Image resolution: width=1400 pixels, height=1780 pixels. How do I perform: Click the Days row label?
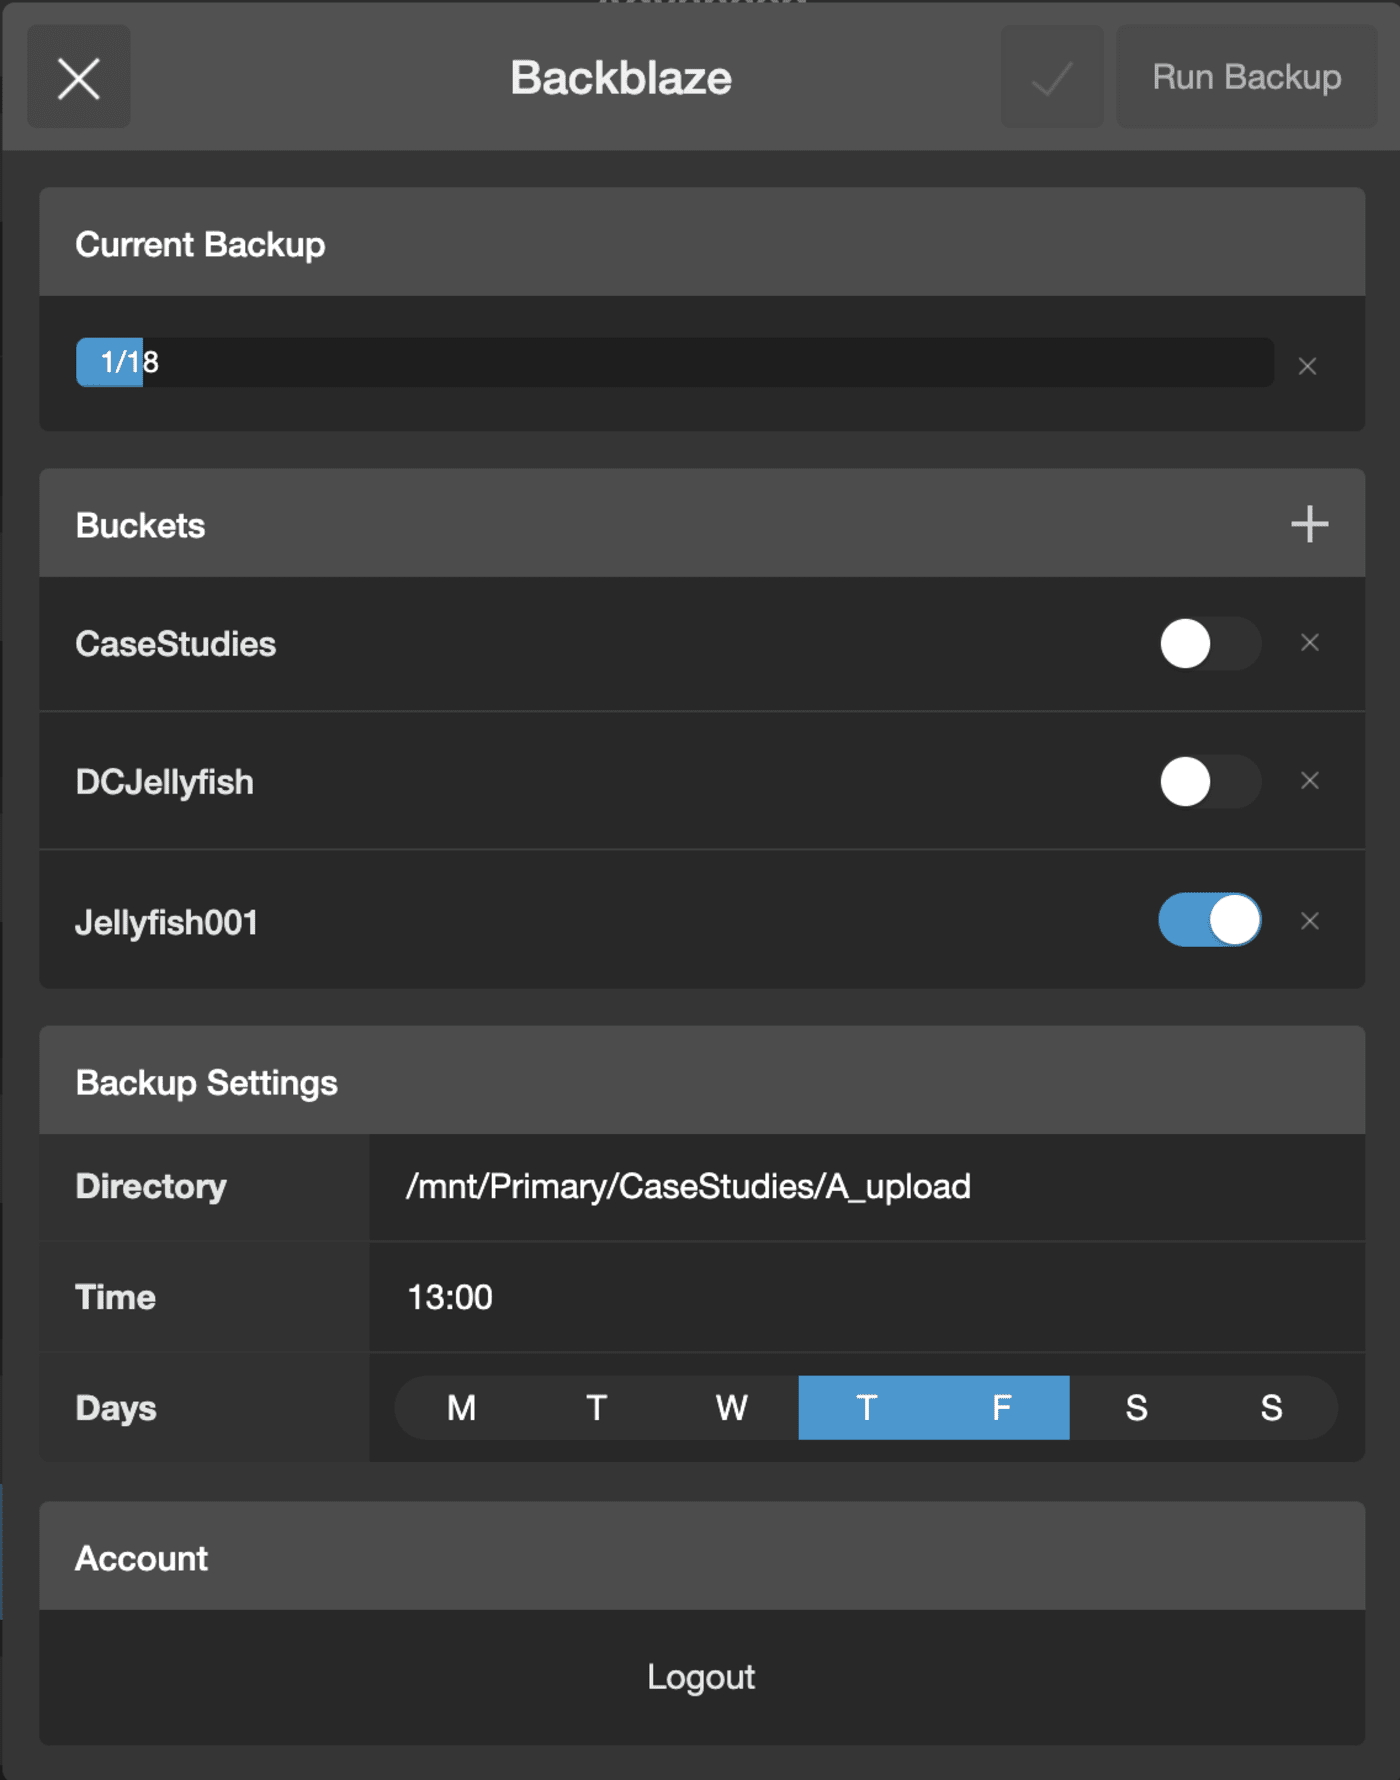pos(116,1408)
